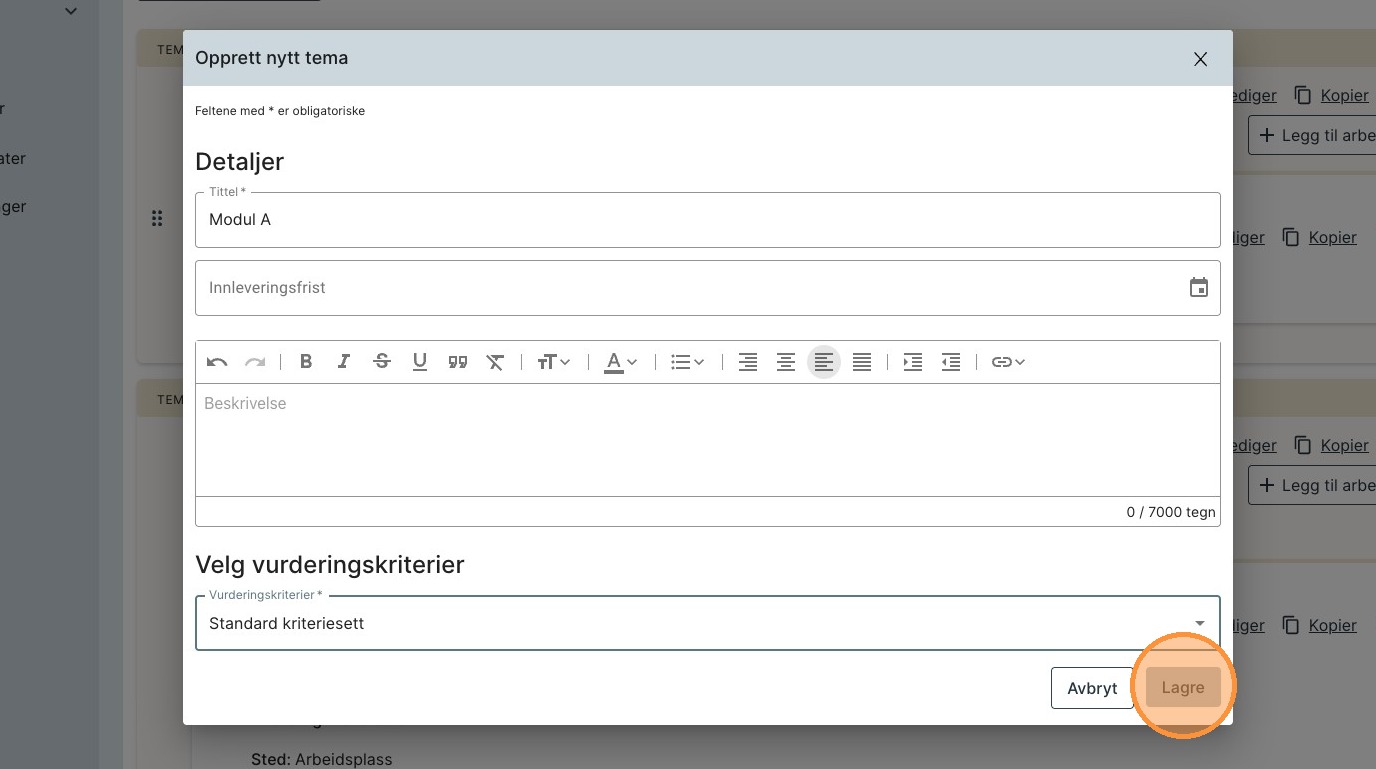Toggle underline formatting
Image resolution: width=1376 pixels, height=769 pixels.
[420, 362]
